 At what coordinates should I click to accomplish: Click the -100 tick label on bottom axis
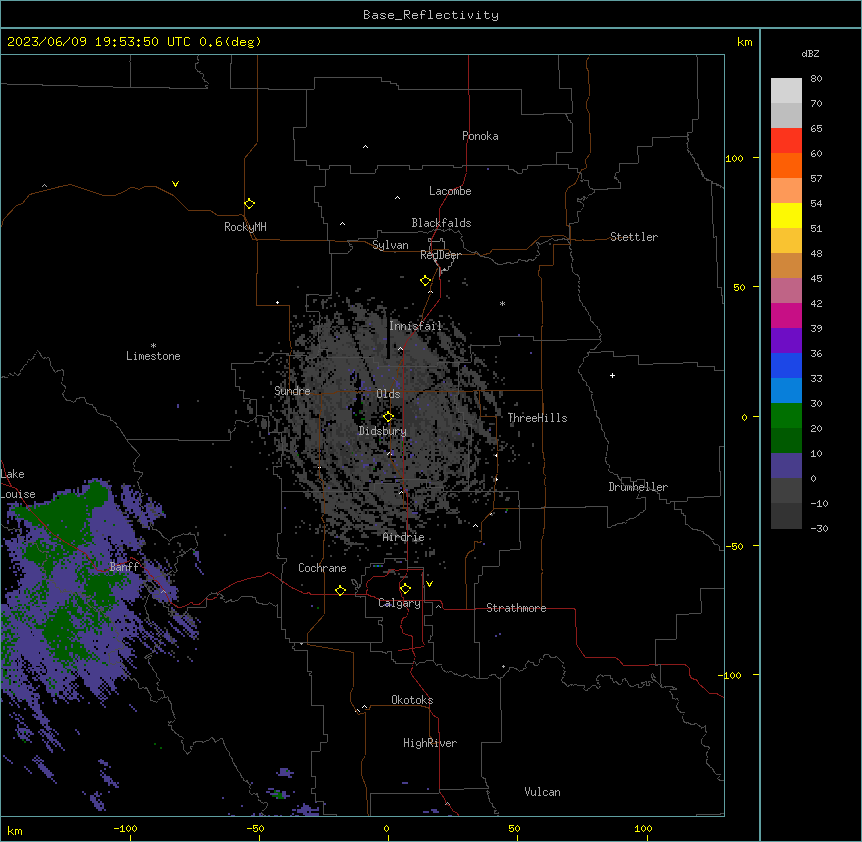coord(125,828)
